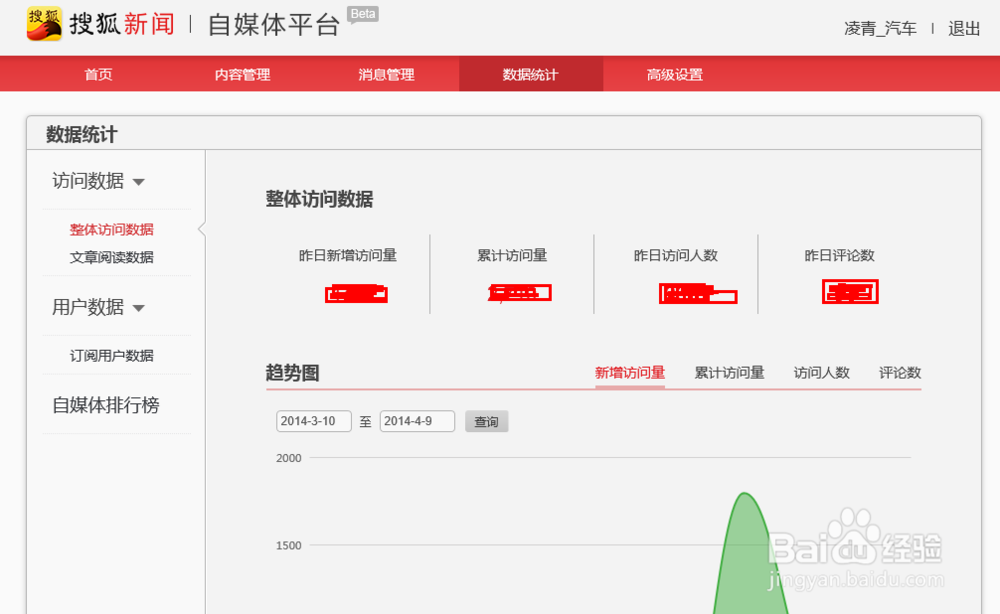This screenshot has width=1000, height=614.
Task: Switch to the 内容管理 tab
Action: 240,73
